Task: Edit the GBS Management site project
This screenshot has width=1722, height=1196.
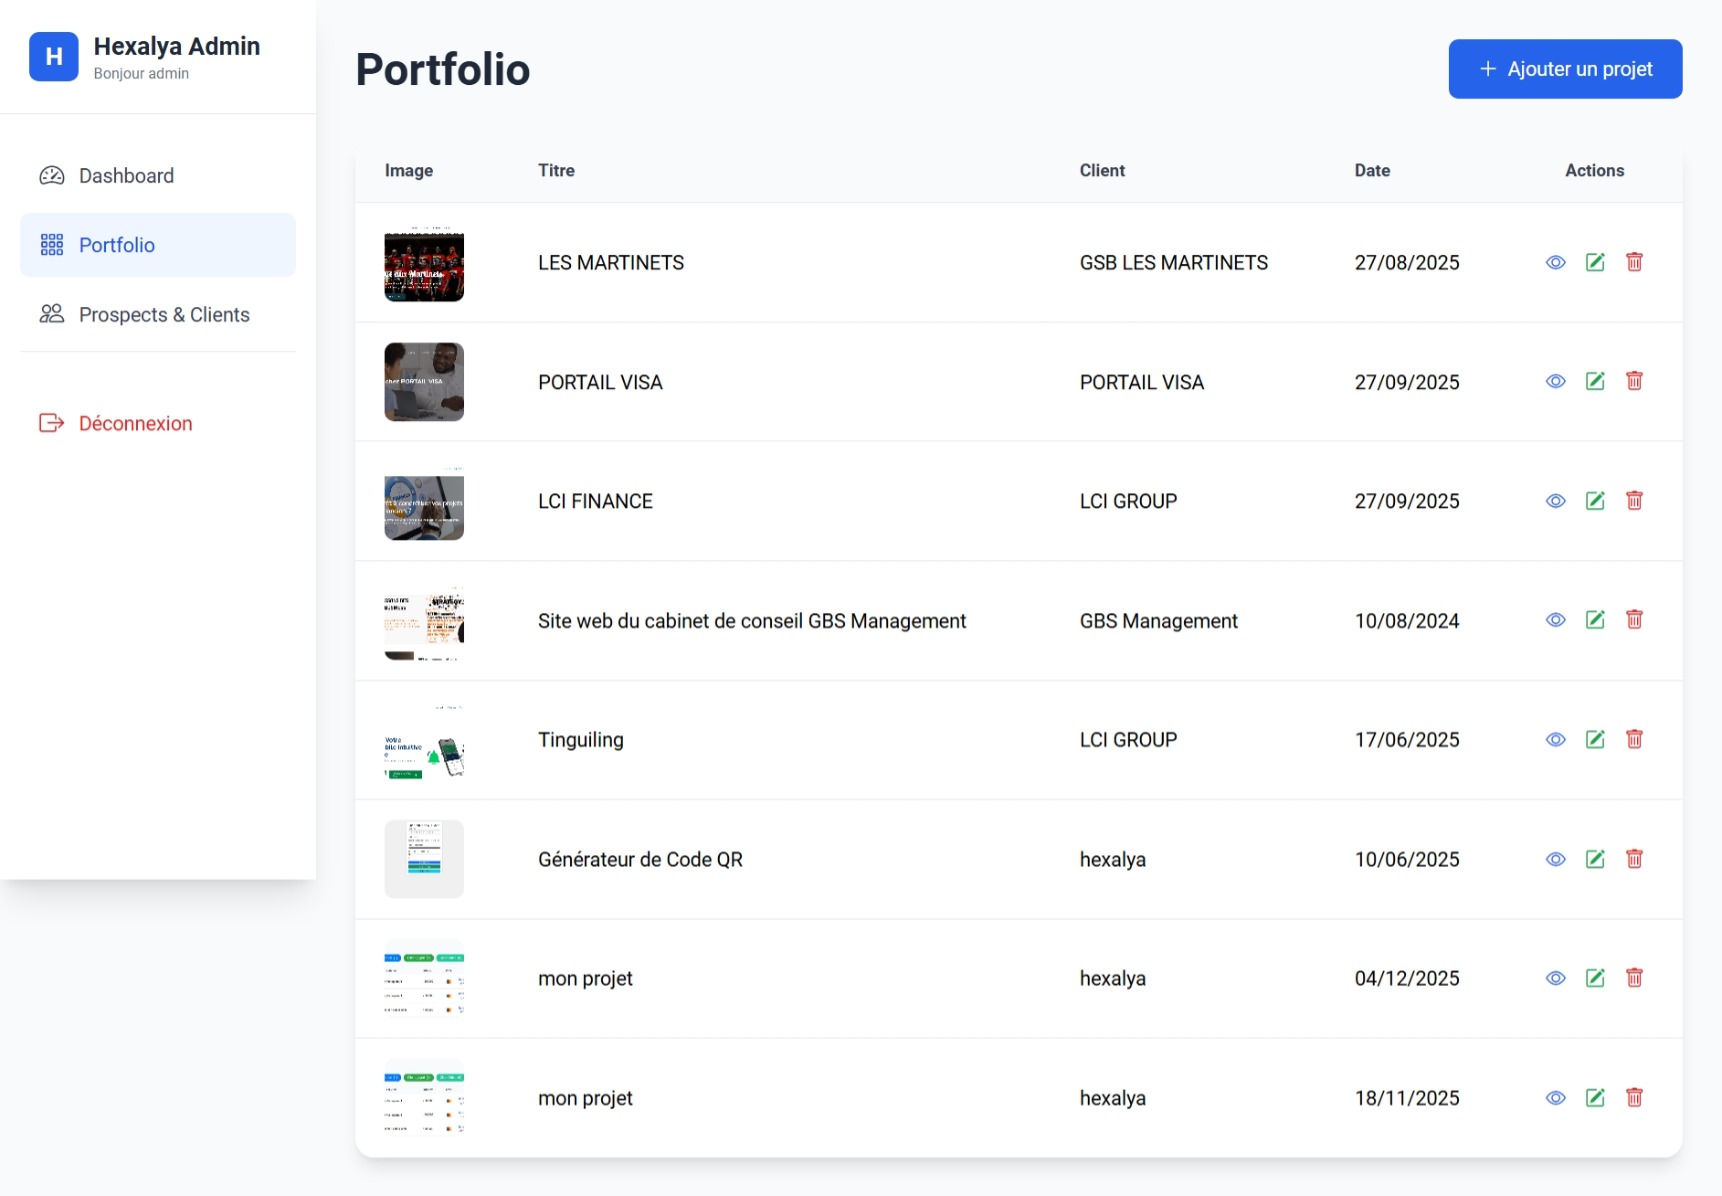Action: tap(1595, 620)
